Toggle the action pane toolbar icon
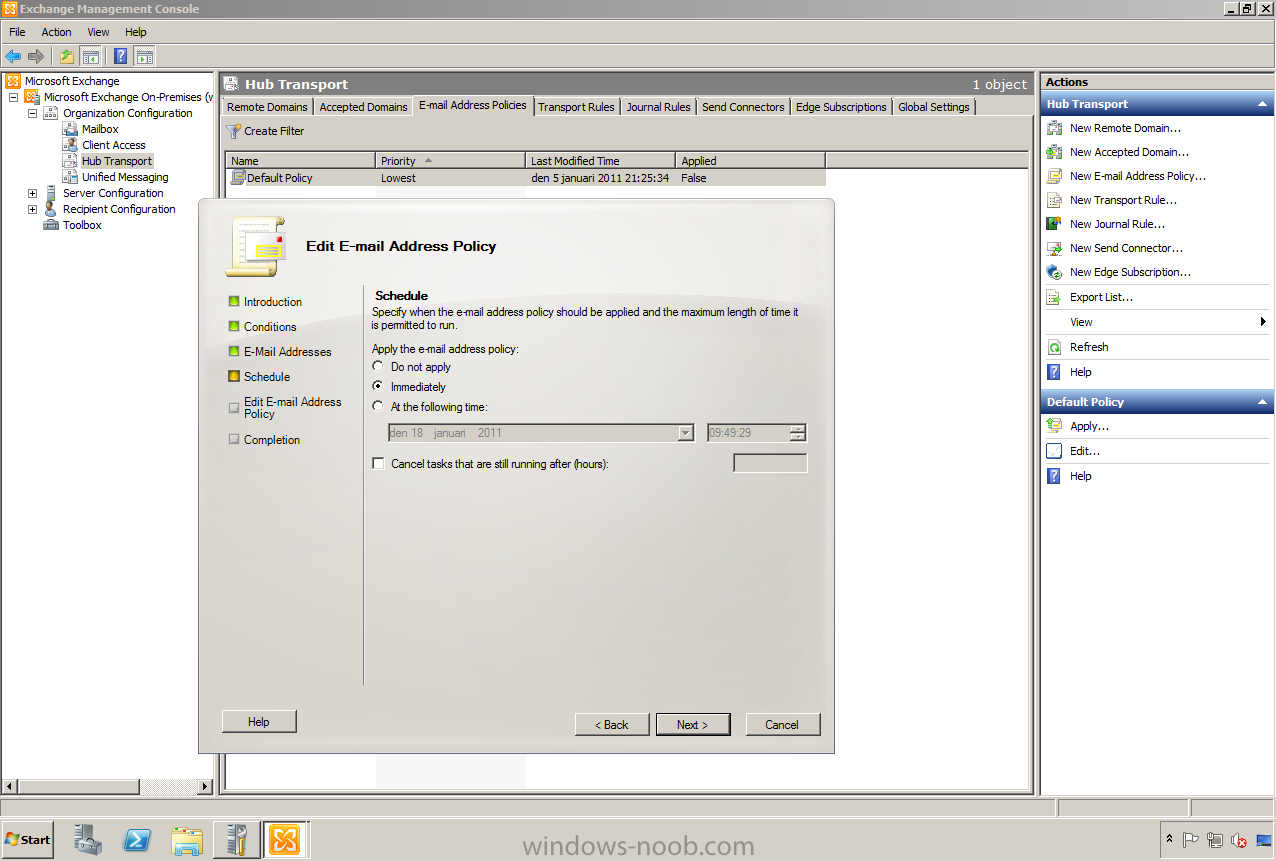This screenshot has width=1276, height=861. [144, 56]
